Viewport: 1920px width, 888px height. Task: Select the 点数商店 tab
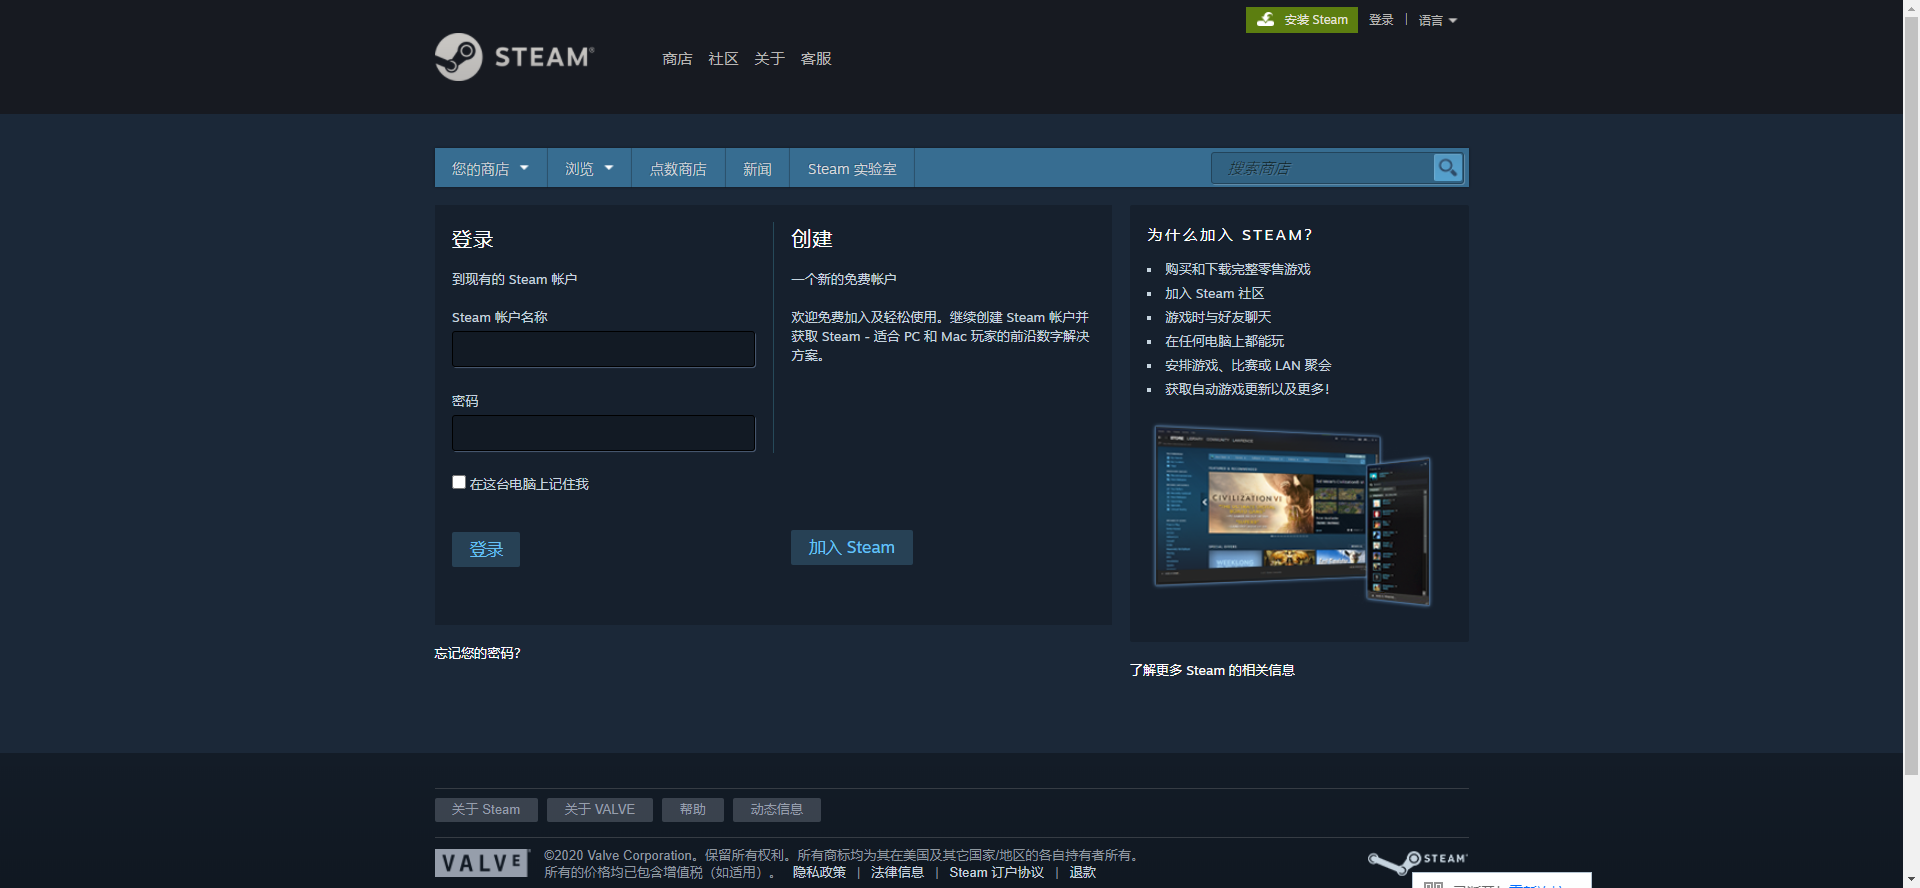(678, 168)
